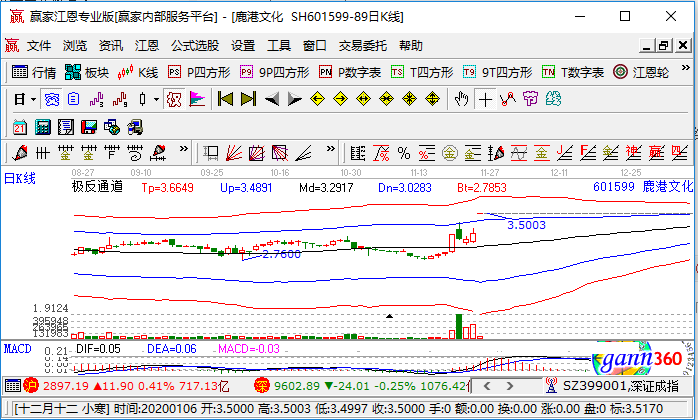The image size is (698, 420).
Task: Open the 浏览 menu
Action: point(74,45)
